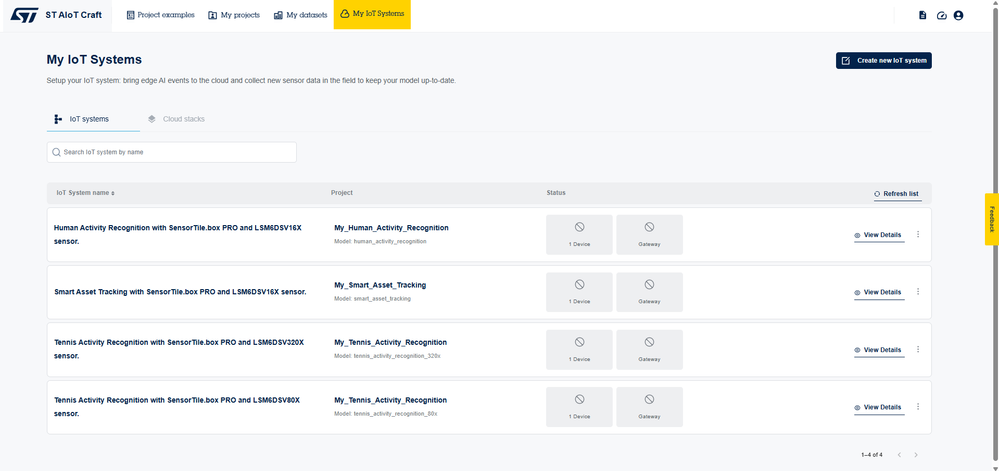The height and width of the screenshot is (471, 999).
Task: Click the previous page chevron
Action: click(x=899, y=455)
